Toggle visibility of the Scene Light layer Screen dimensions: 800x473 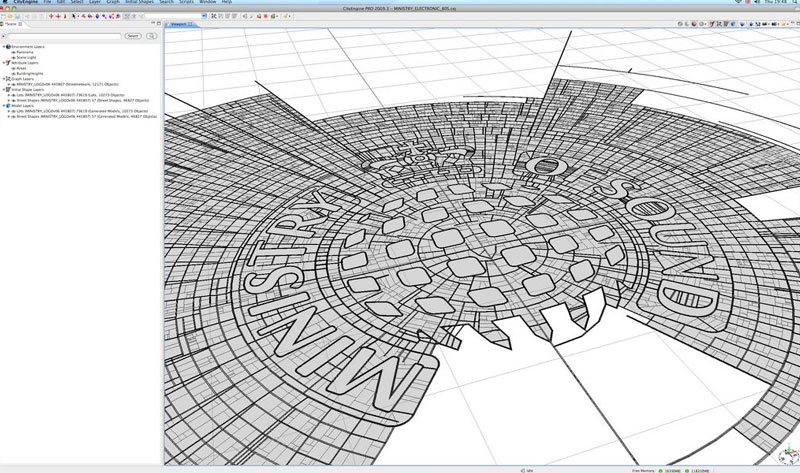(x=14, y=58)
